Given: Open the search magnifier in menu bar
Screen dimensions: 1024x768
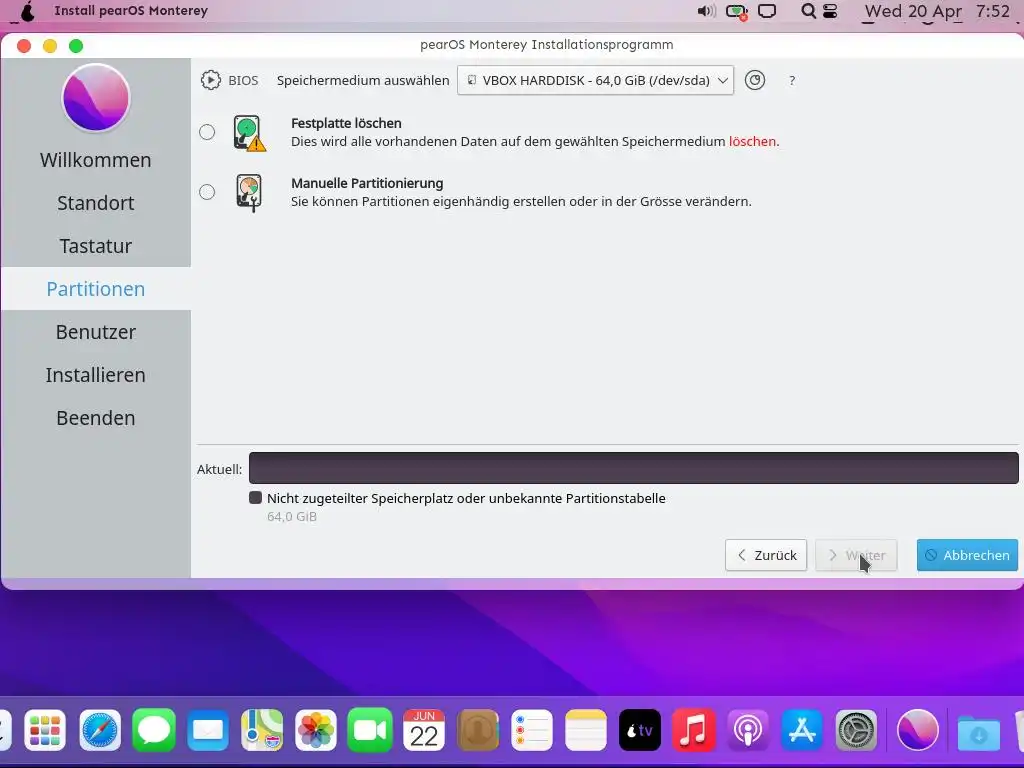Looking at the screenshot, I should point(808,11).
